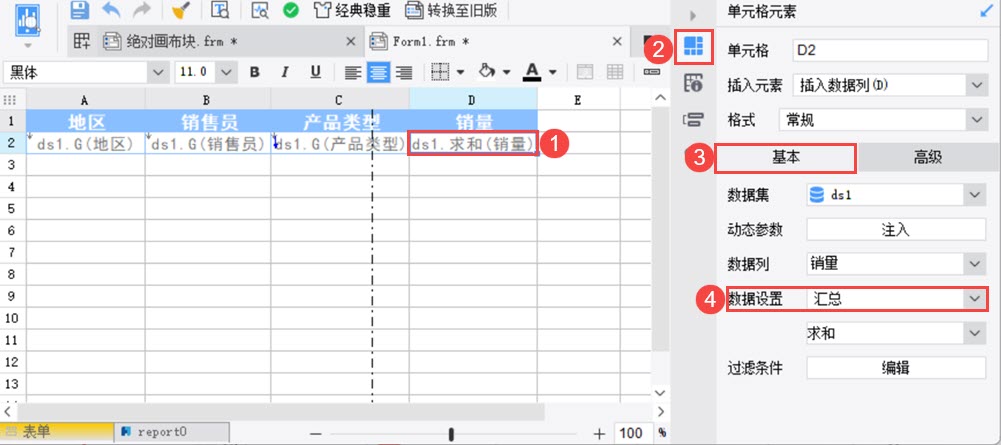The width and height of the screenshot is (1001, 445).
Task: Open the fill color dropdown arrow
Action: point(506,73)
